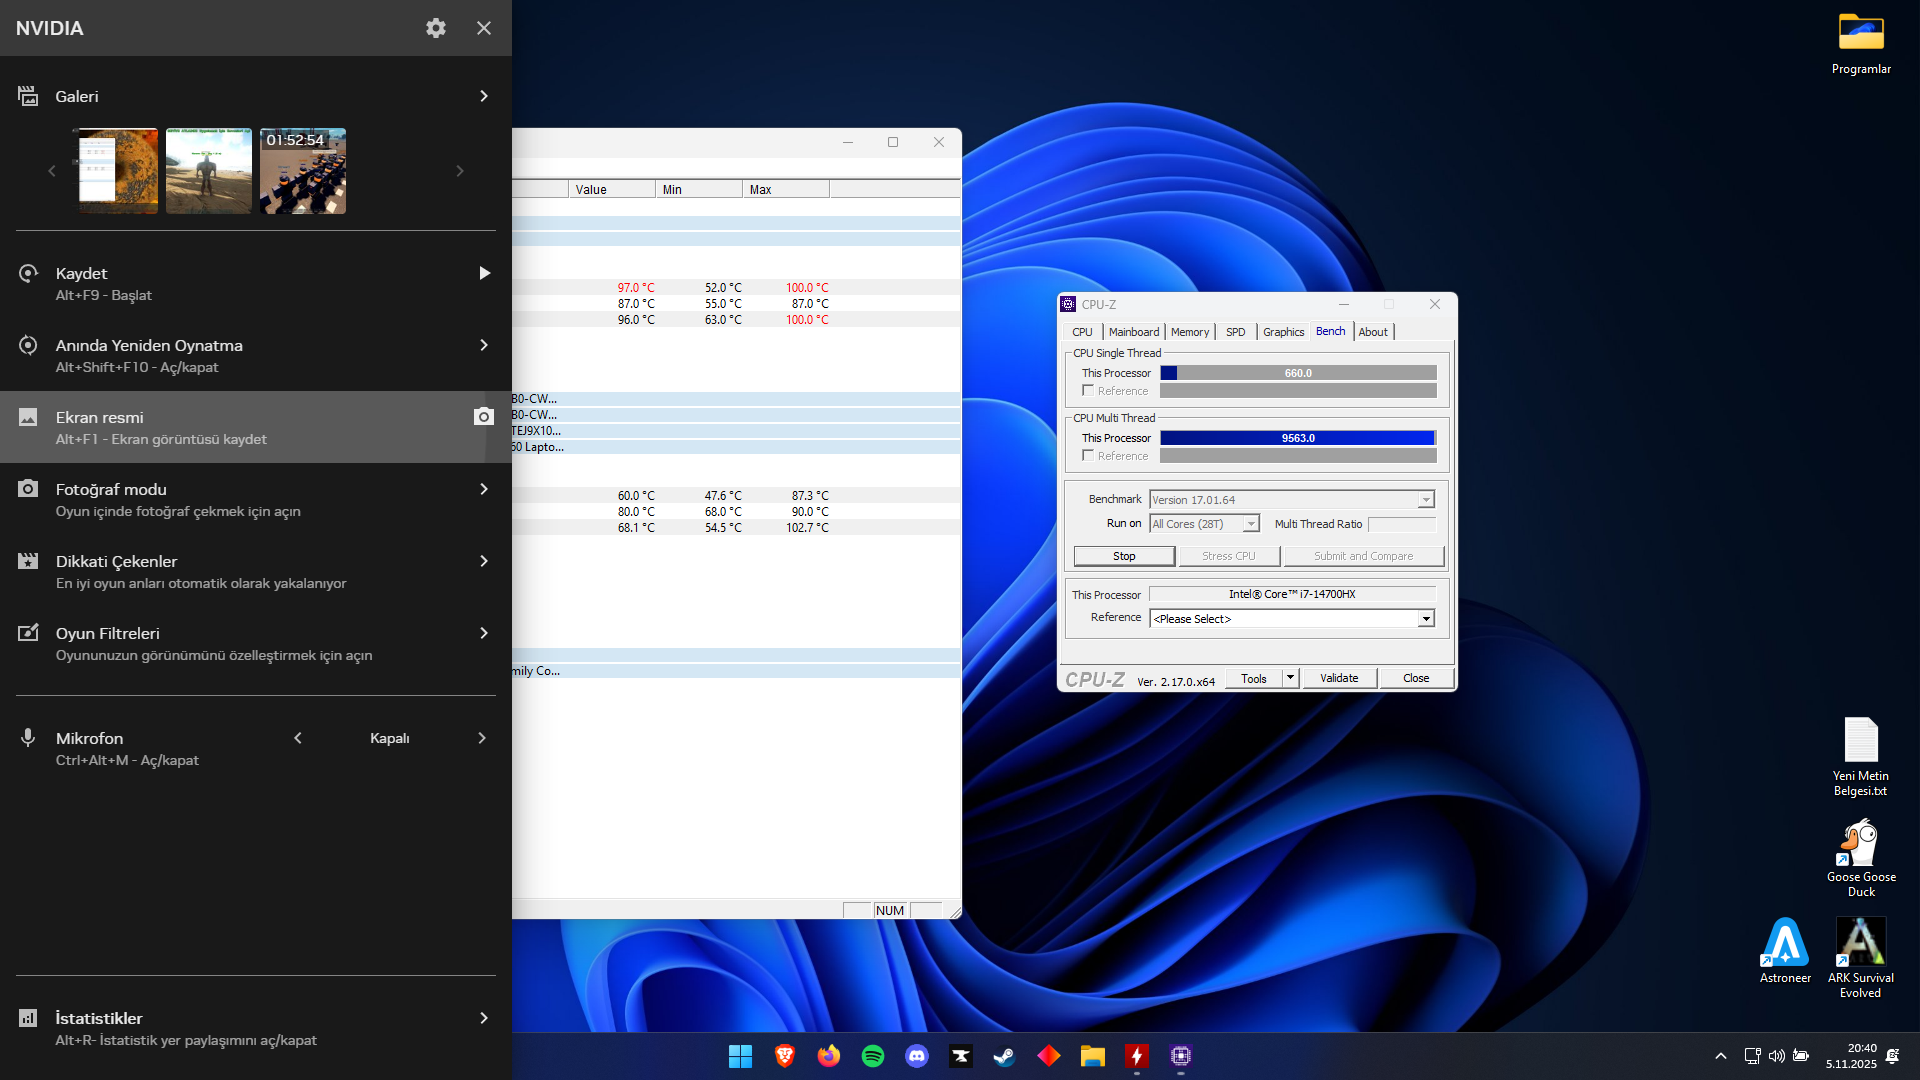Click the CPU-Z Close button

pyautogui.click(x=1416, y=678)
